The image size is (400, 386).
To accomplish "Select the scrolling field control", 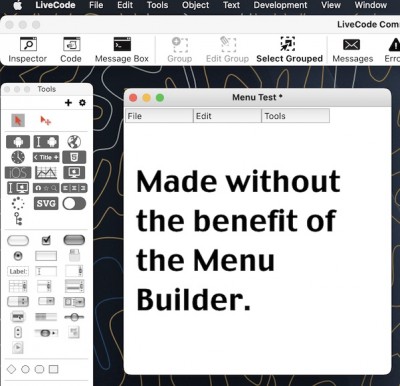I will (74, 271).
